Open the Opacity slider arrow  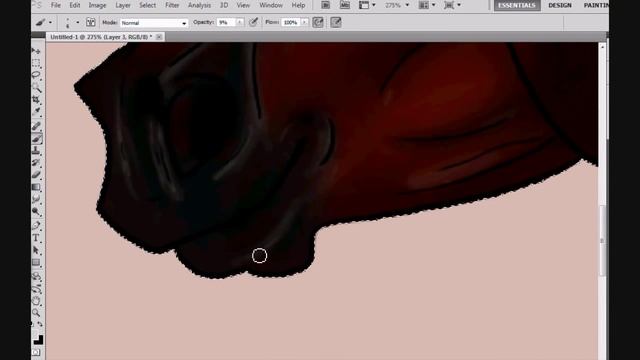240,22
